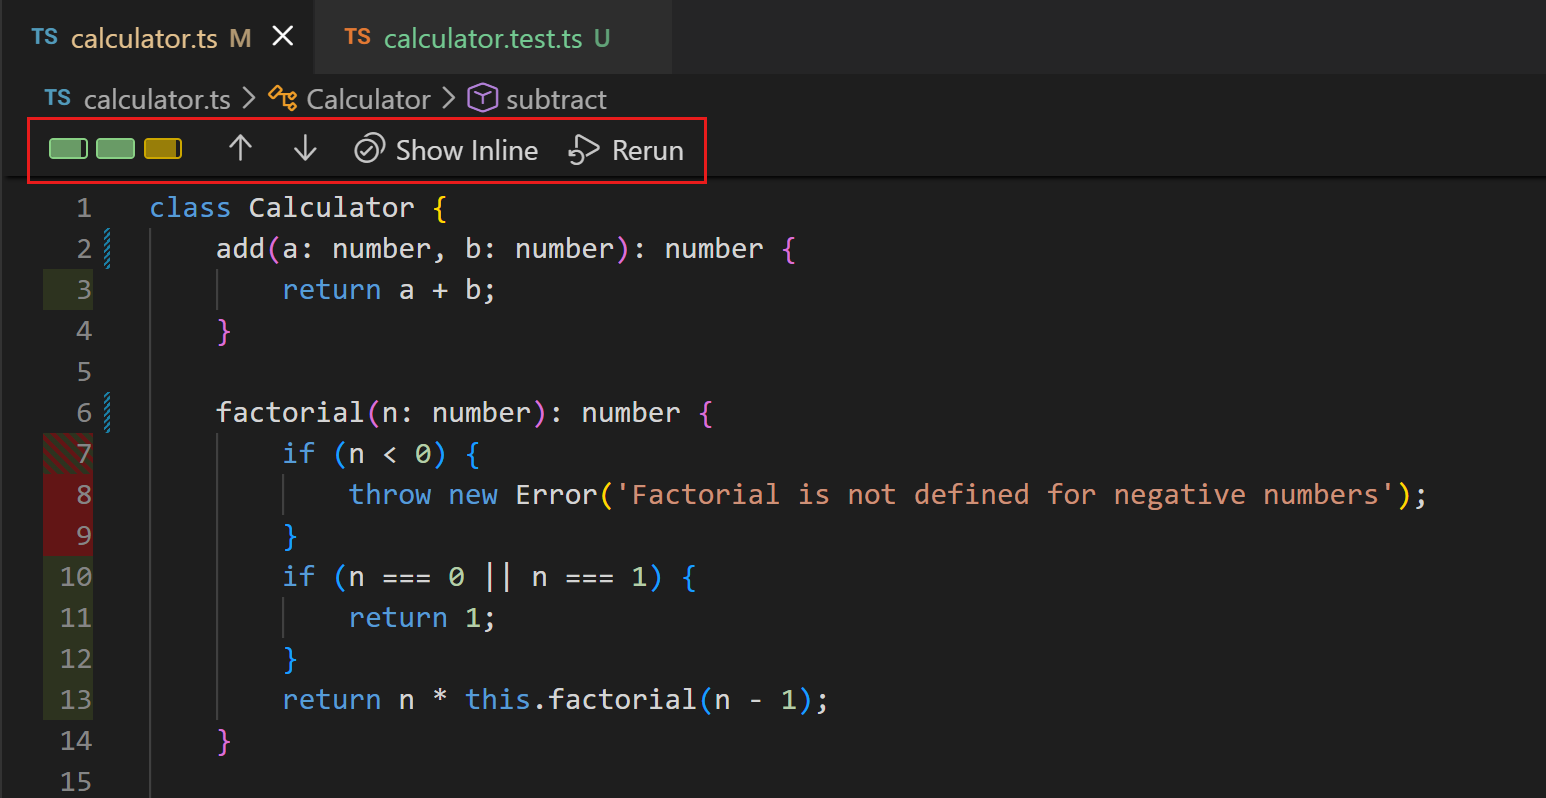This screenshot has width=1546, height=798.
Task: Click the up arrow for previous uncovered region
Action: [x=240, y=149]
